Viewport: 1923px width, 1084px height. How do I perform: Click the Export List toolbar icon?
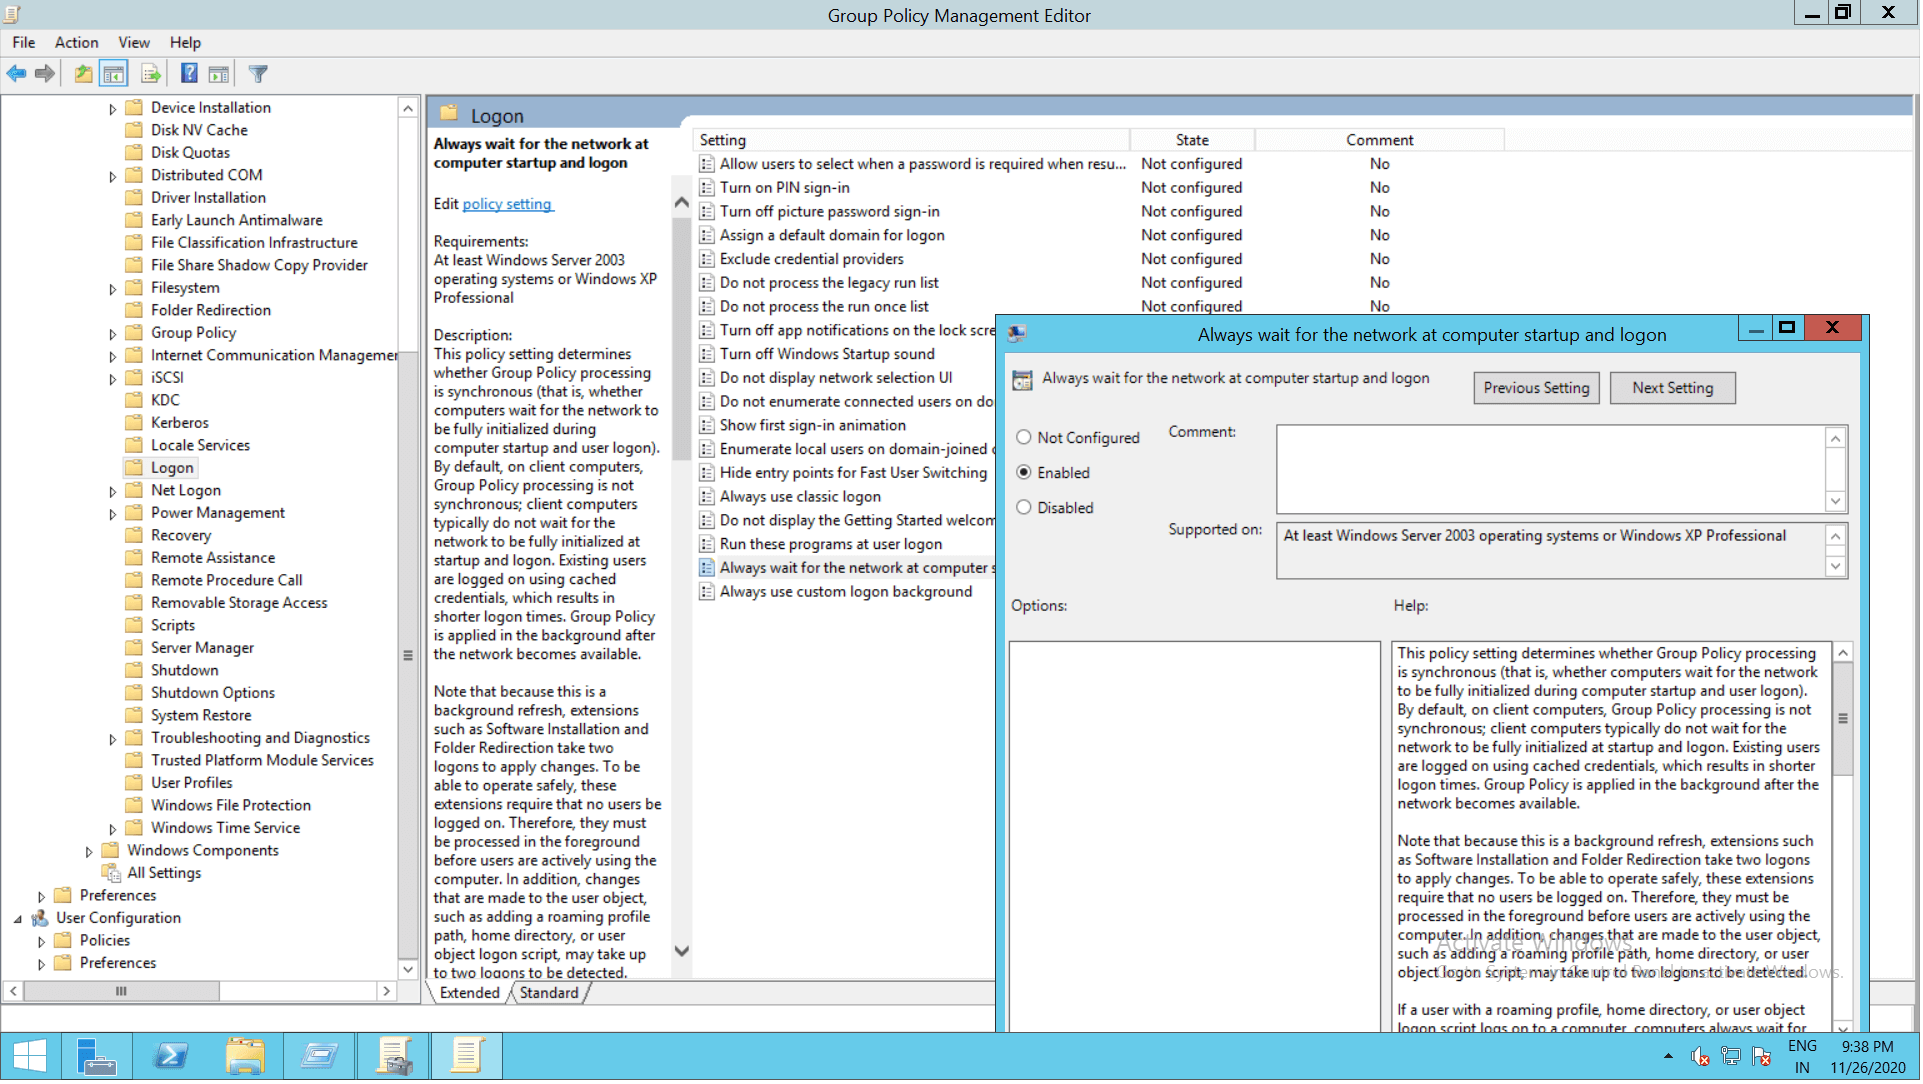[x=151, y=73]
